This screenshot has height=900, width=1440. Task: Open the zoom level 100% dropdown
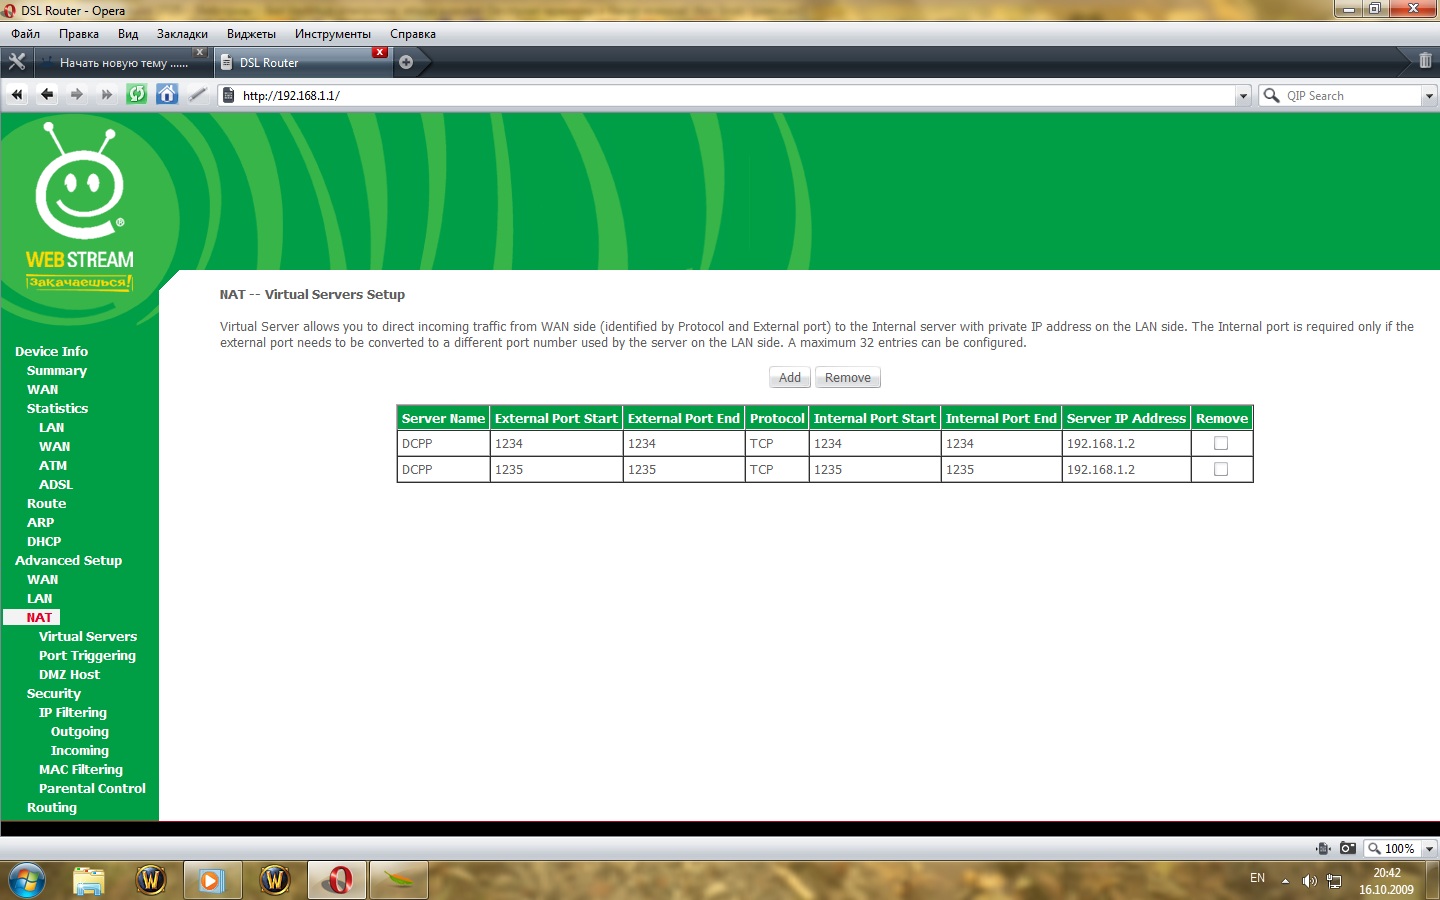pos(1429,849)
